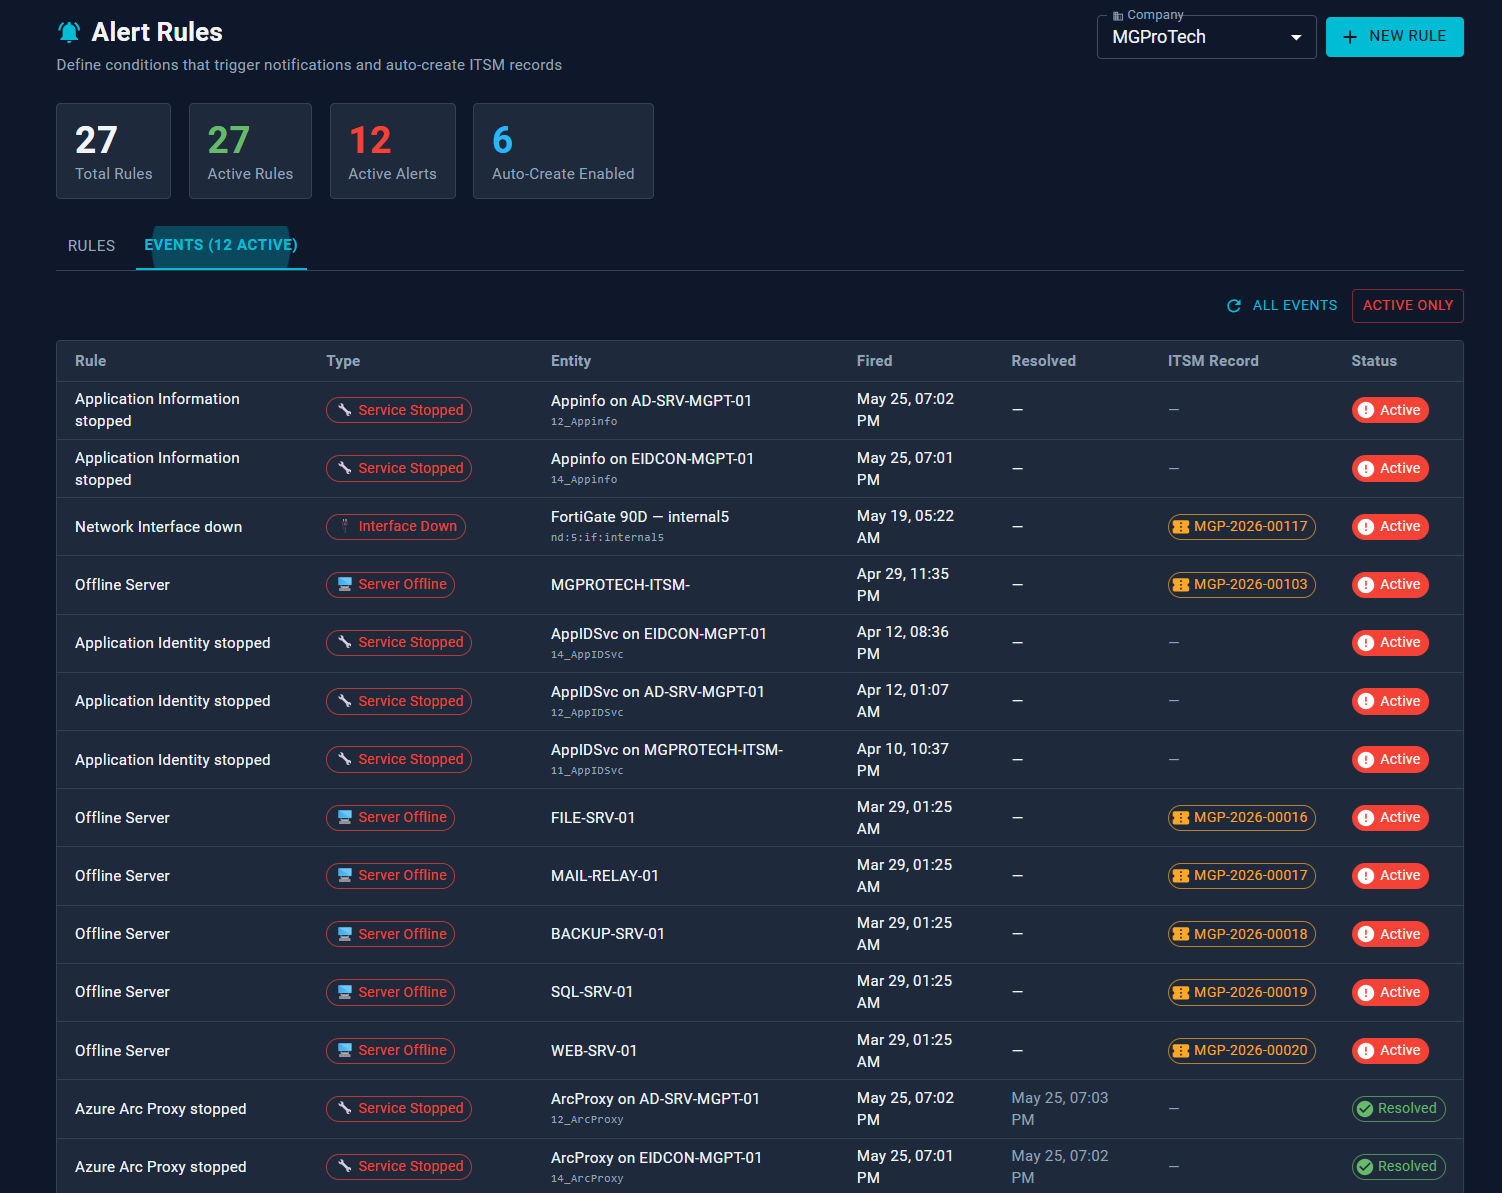
Task: Click wrench icon for AppIDSvc on EIDCON-MGPT-01
Action: [x=344, y=642]
